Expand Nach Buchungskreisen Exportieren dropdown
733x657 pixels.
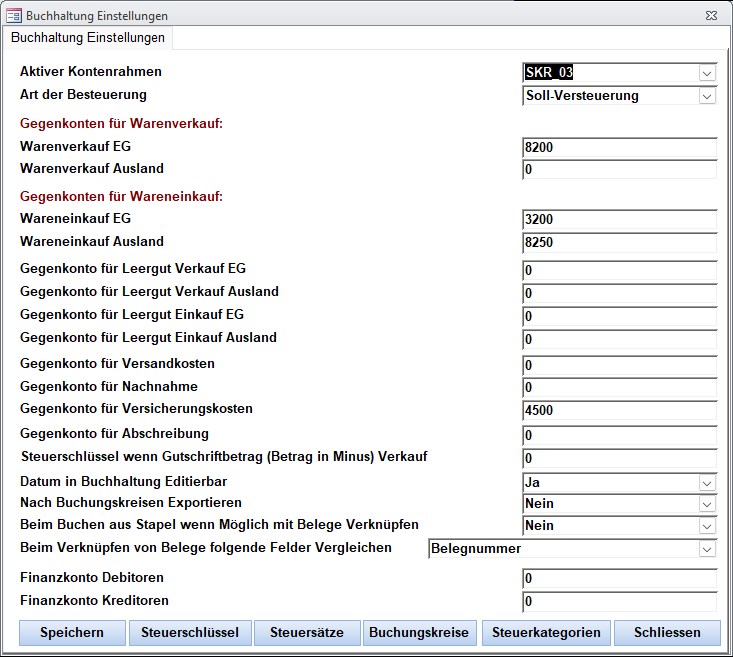(707, 505)
